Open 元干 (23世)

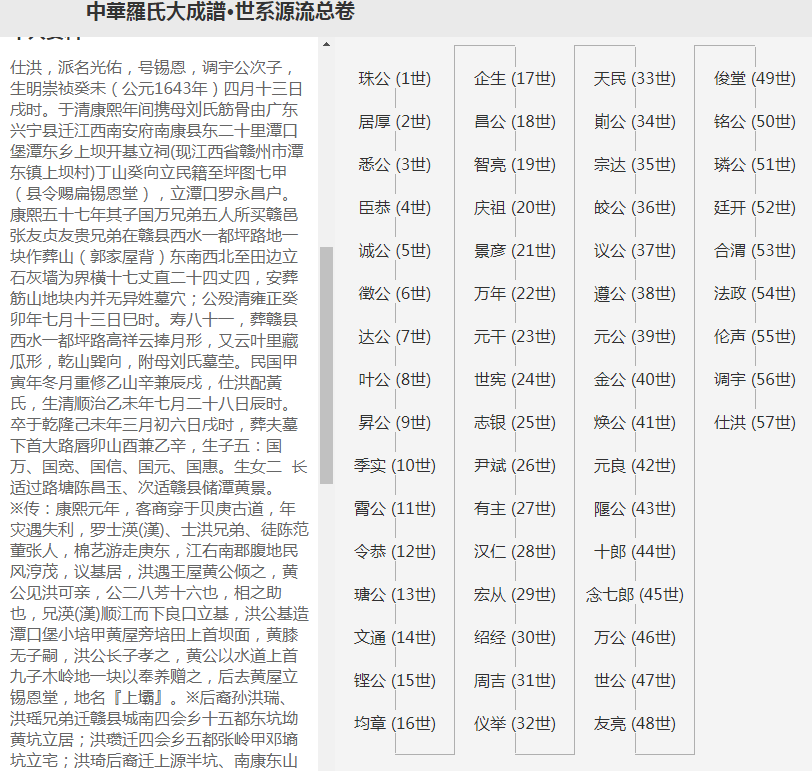[x=515, y=337]
